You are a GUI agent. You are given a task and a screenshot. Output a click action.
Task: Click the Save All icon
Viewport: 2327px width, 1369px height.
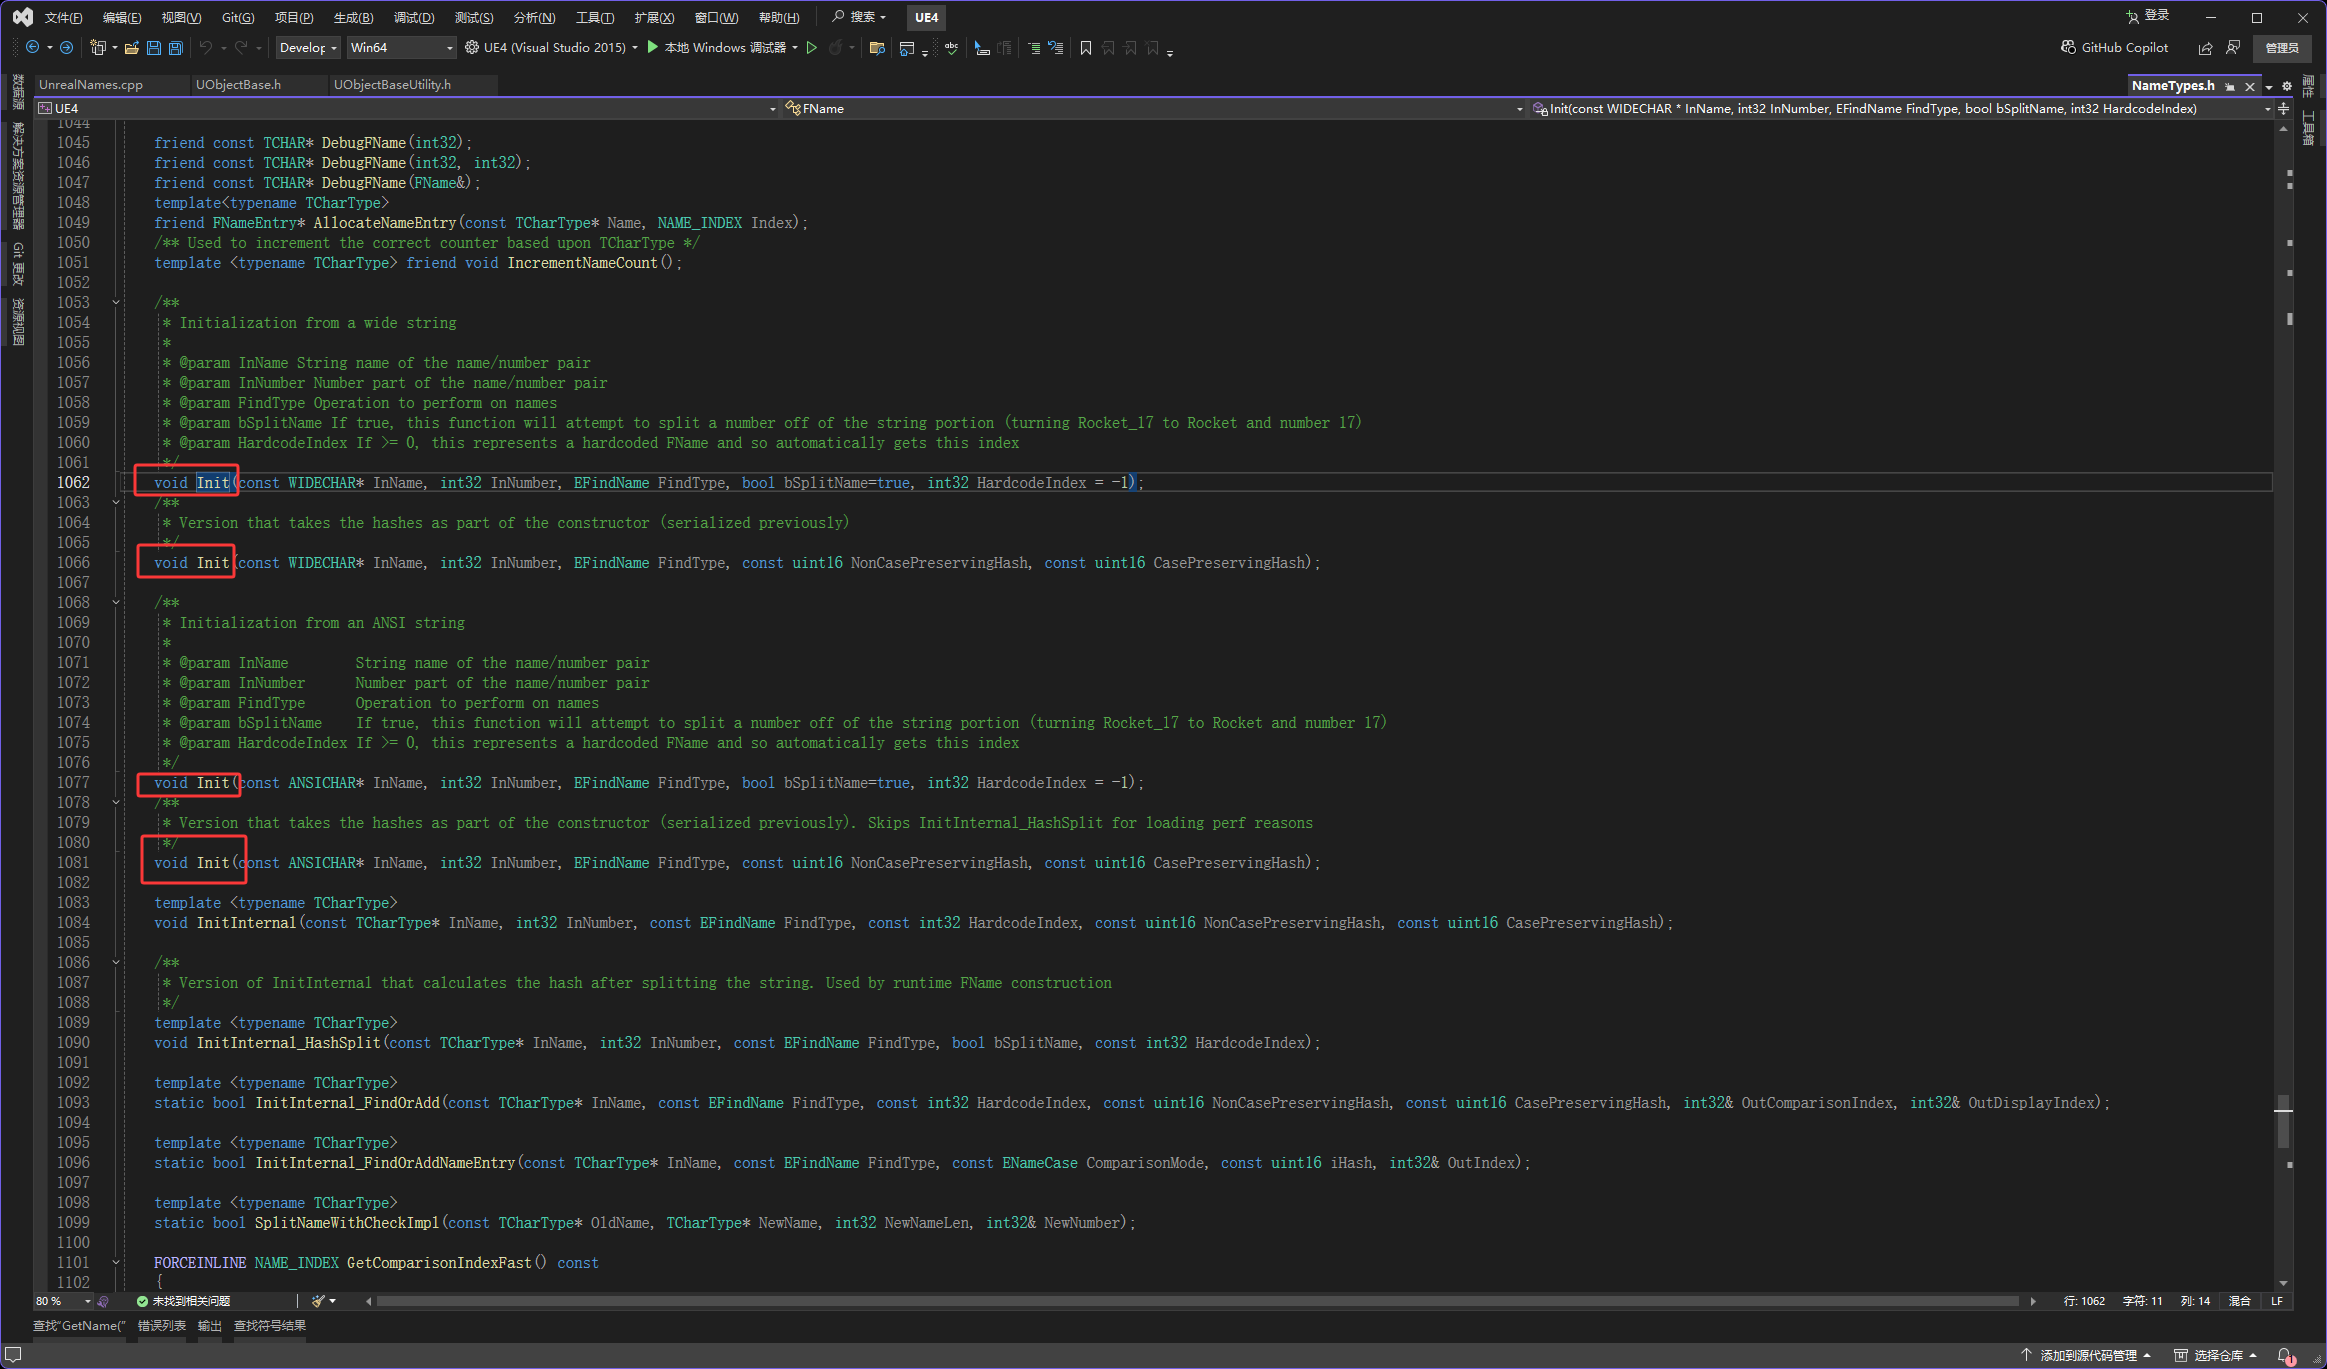coord(175,48)
